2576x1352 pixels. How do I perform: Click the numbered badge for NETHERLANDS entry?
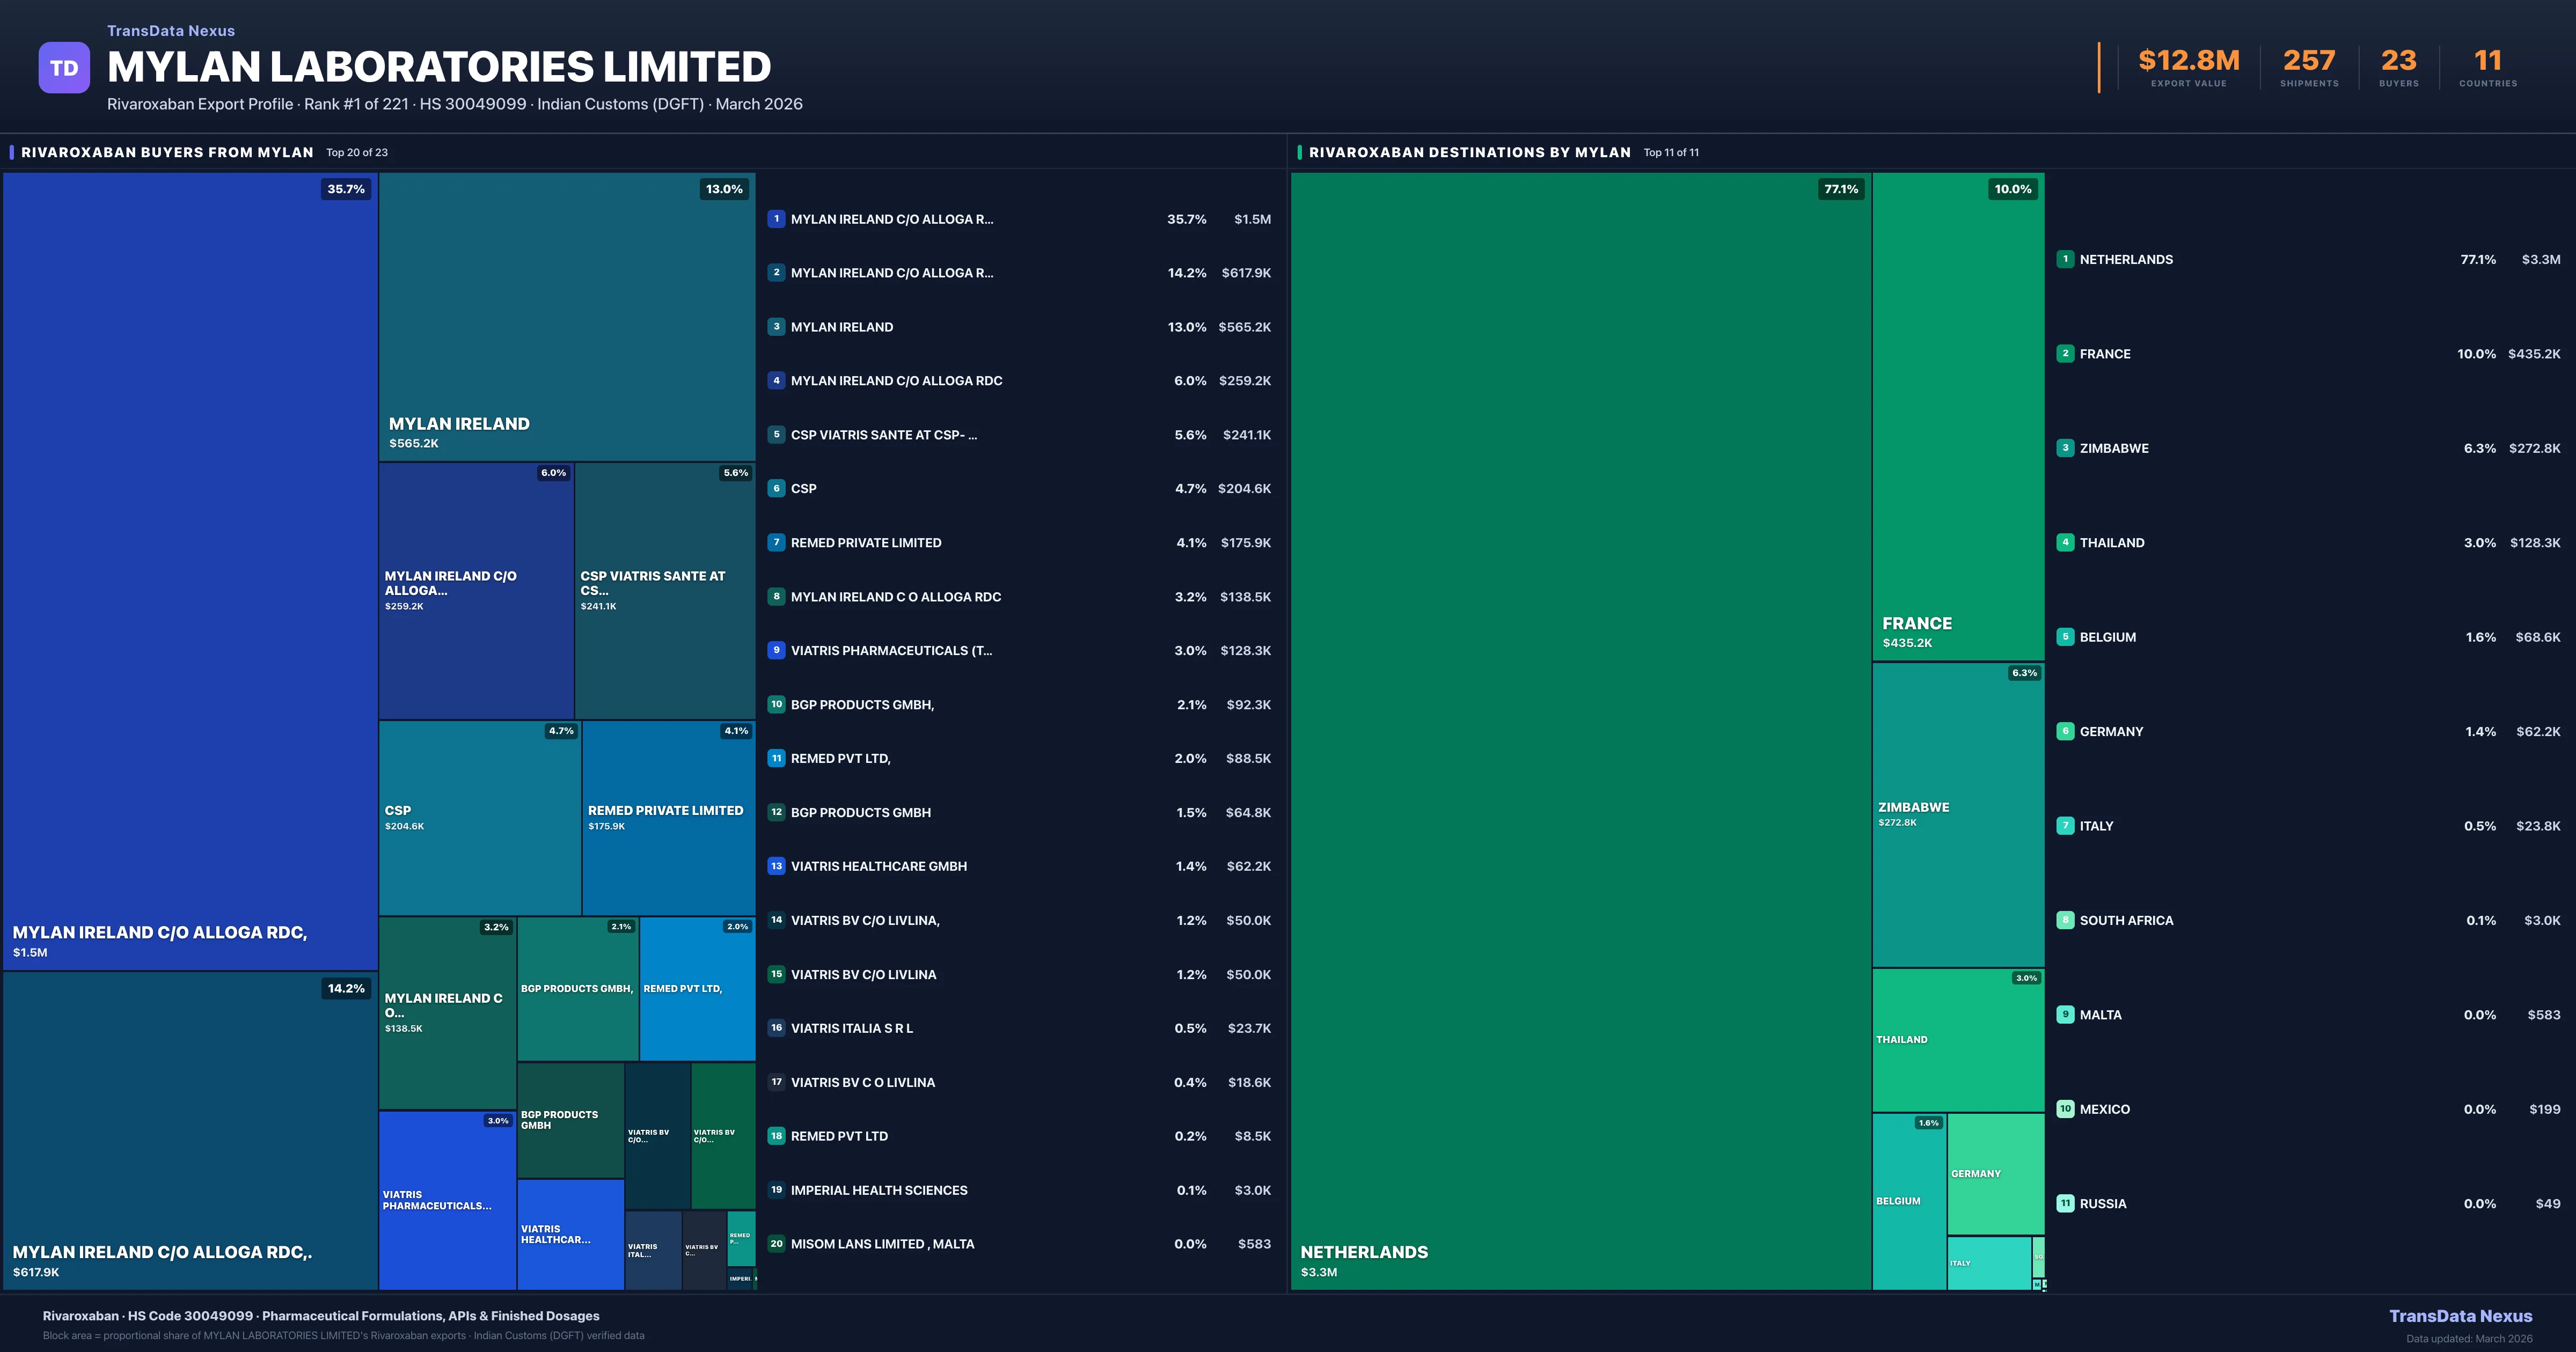click(2065, 259)
